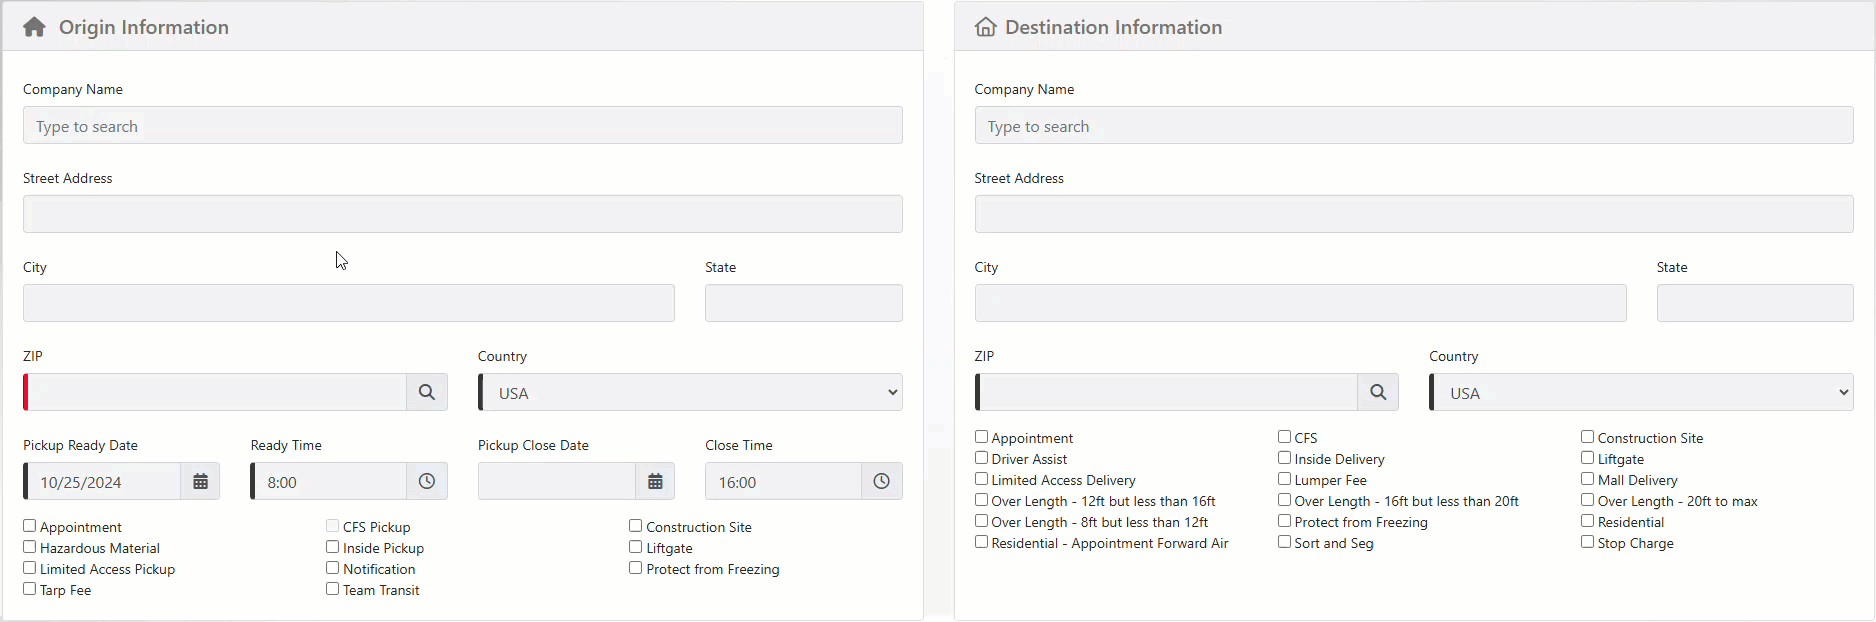
Task: Click the origin ZIP search magnifier icon
Action: click(x=427, y=392)
